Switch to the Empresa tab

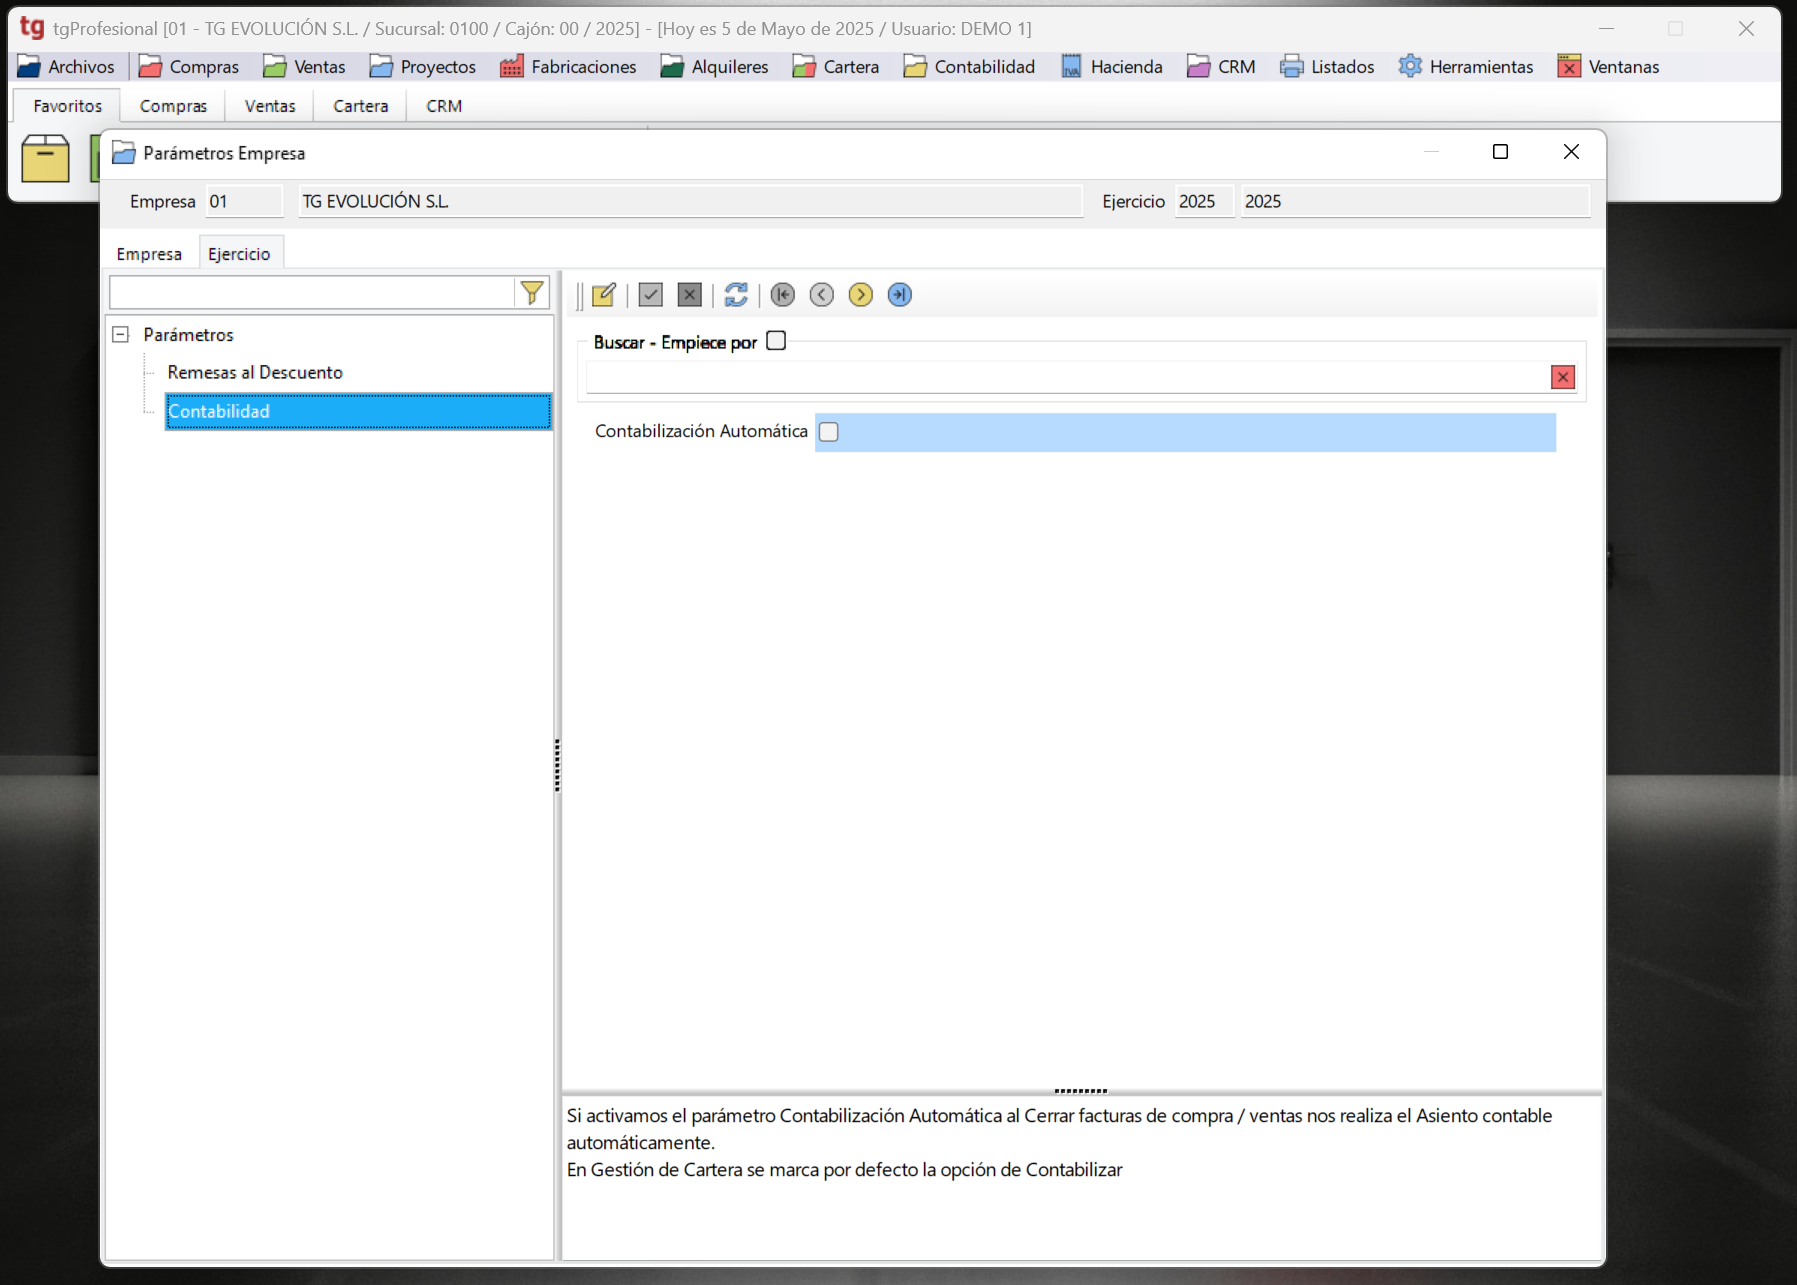[149, 254]
